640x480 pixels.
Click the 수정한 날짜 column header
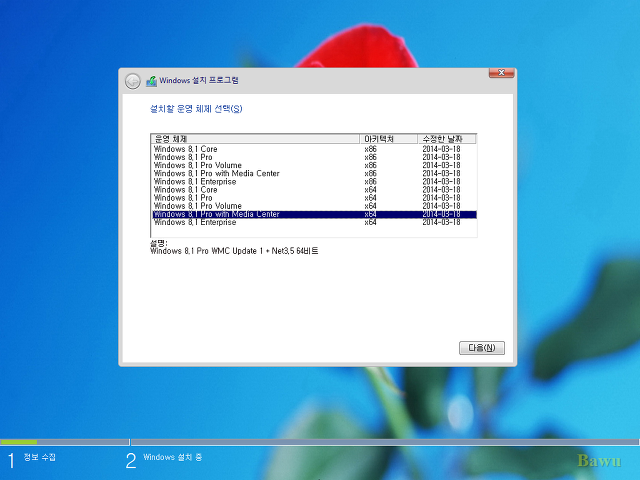coord(447,139)
